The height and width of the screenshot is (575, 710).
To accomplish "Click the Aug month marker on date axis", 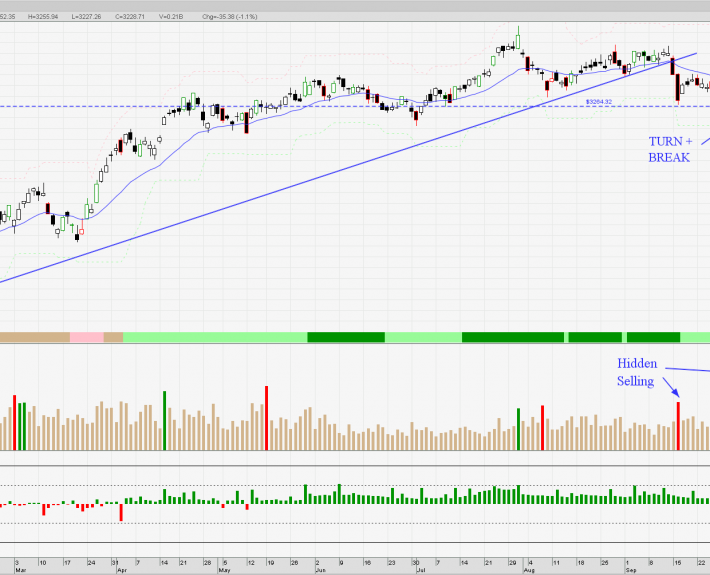I will point(528,569).
